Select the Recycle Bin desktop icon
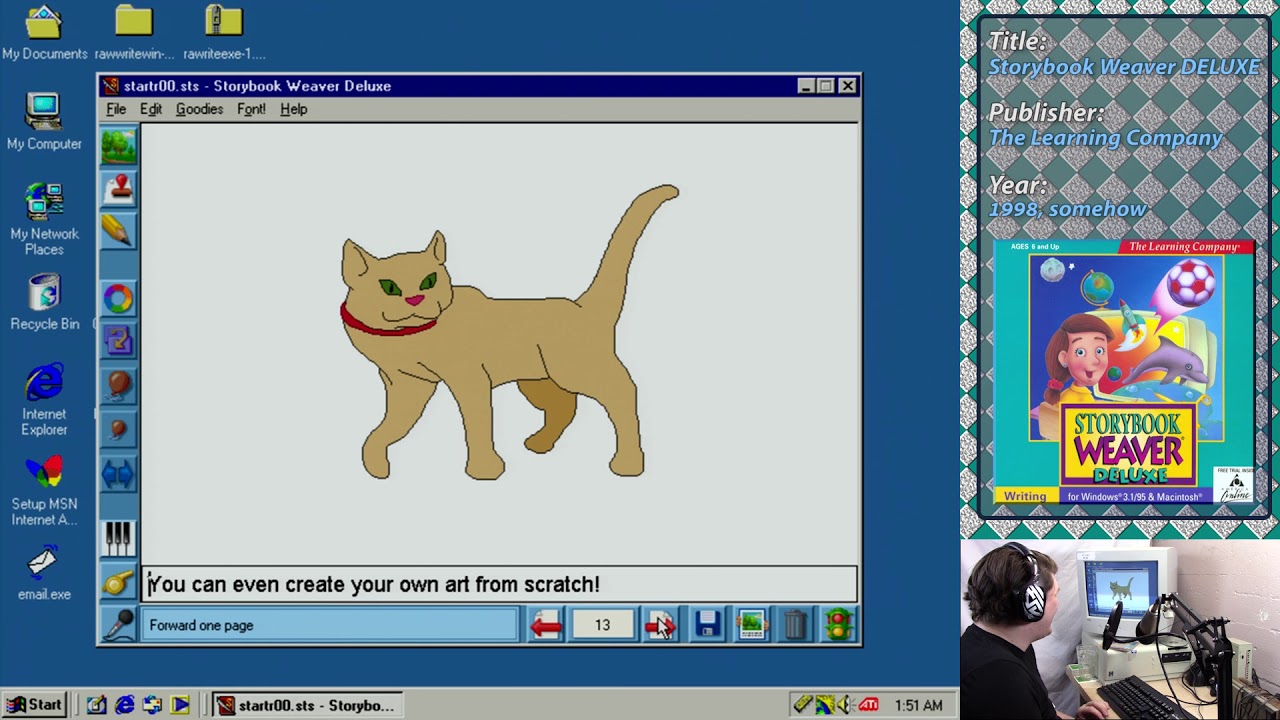 [x=44, y=303]
